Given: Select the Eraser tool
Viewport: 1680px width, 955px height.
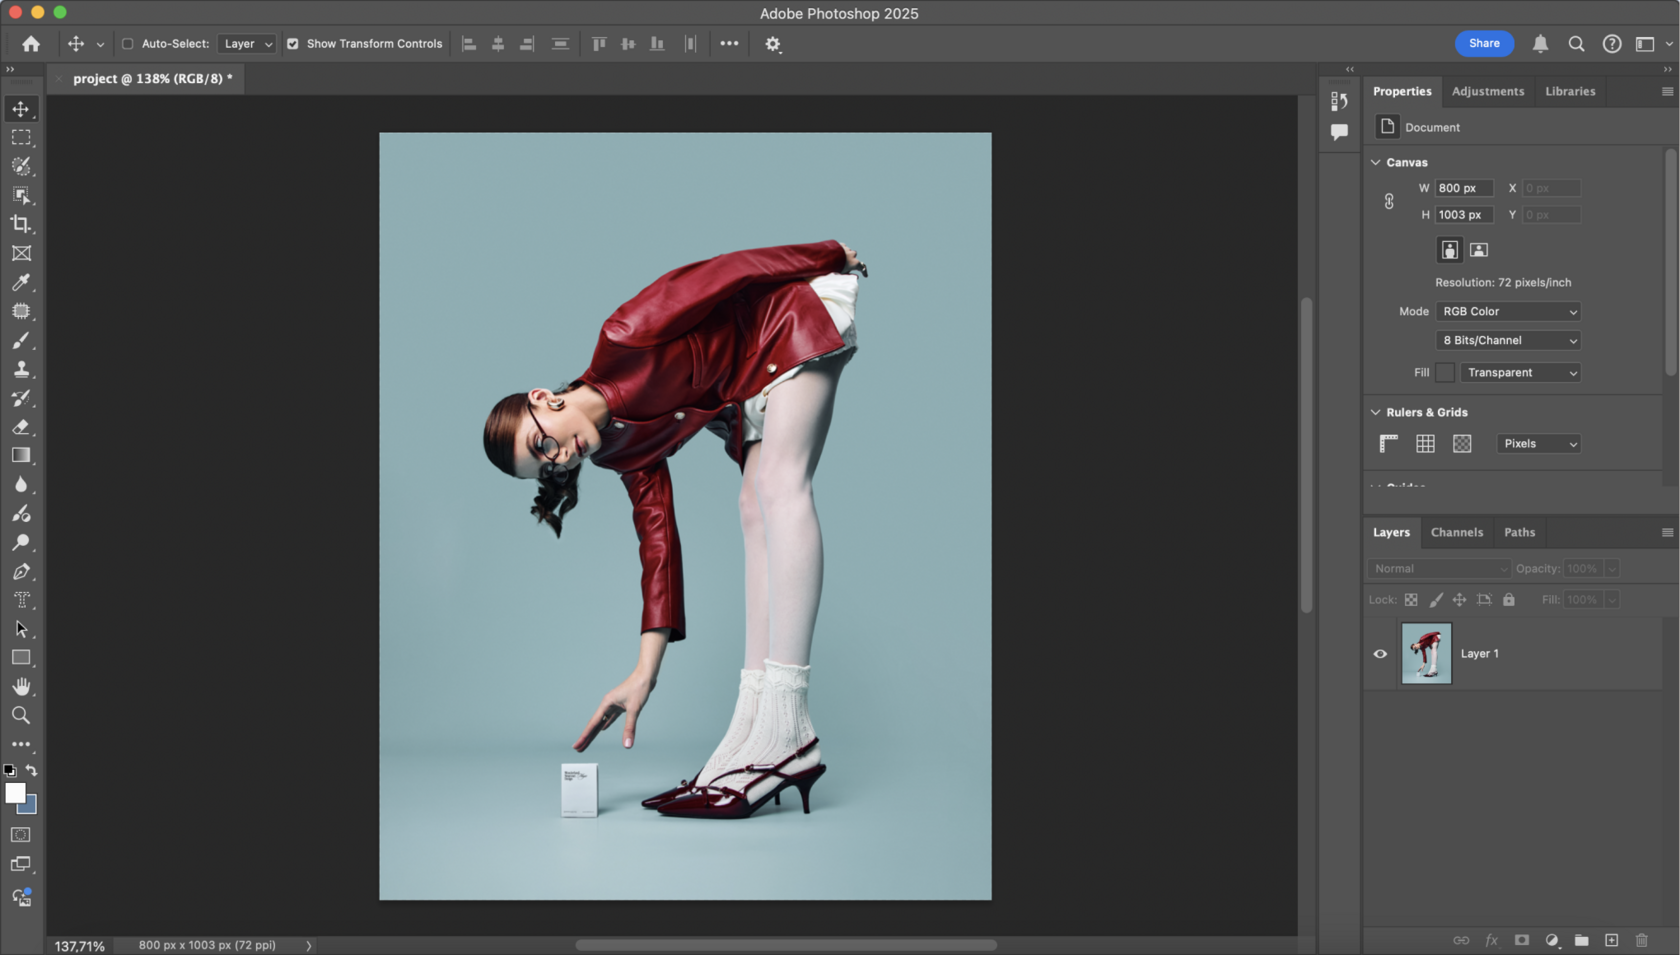Looking at the screenshot, I should point(21,427).
